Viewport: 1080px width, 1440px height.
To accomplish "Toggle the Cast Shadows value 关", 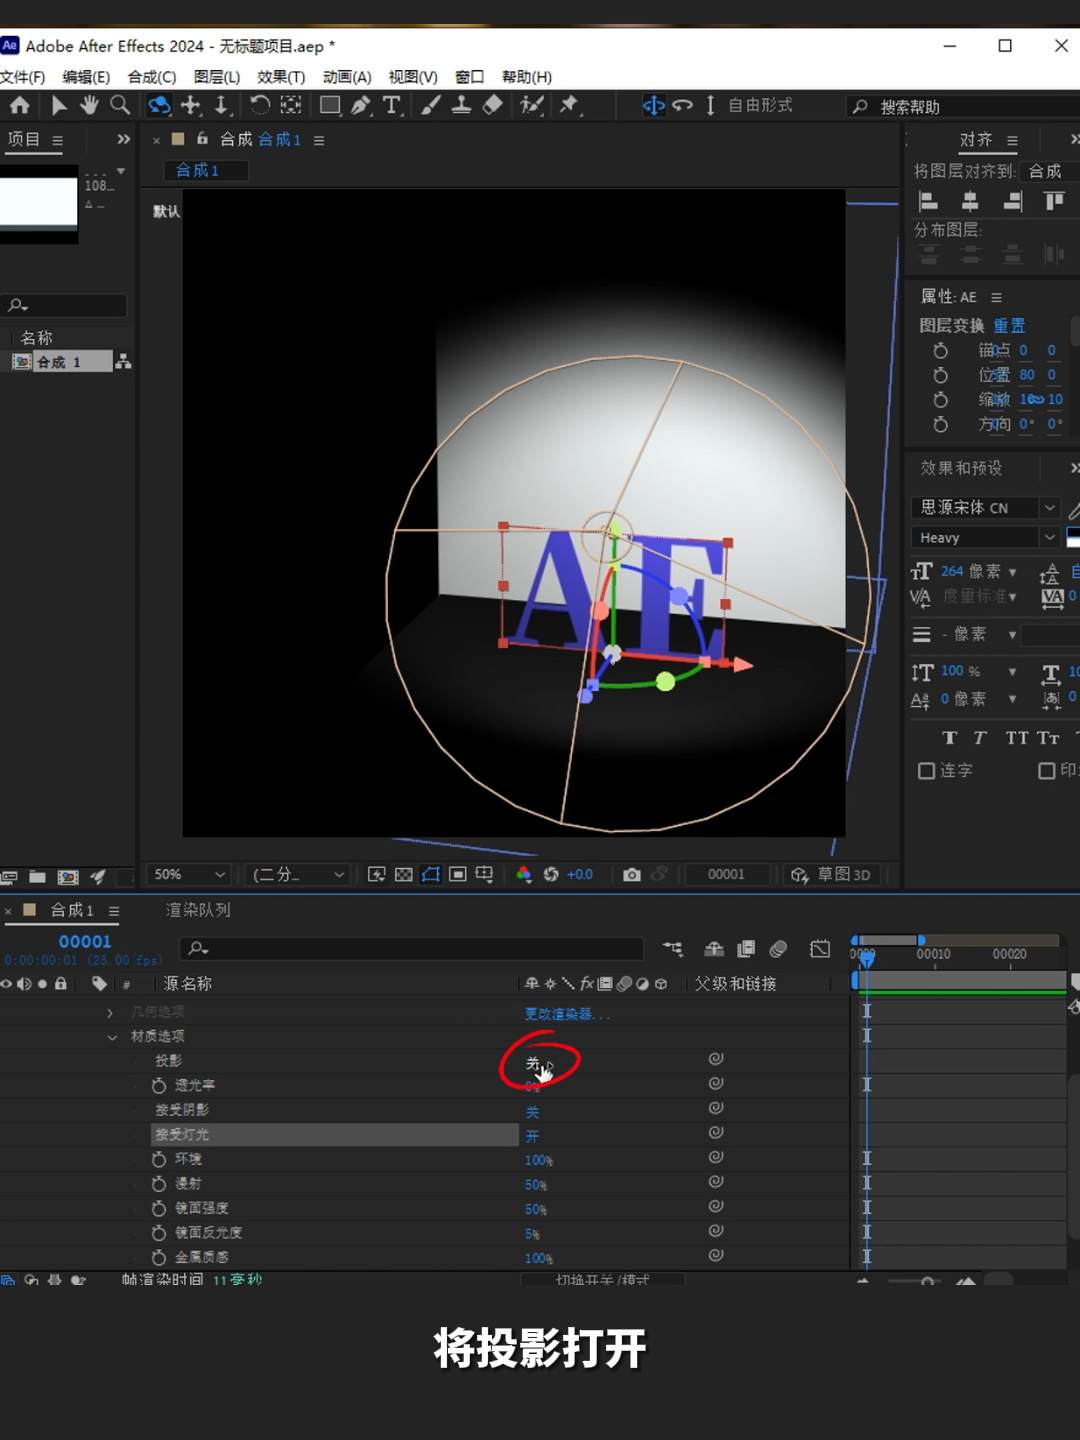I will coord(533,1063).
